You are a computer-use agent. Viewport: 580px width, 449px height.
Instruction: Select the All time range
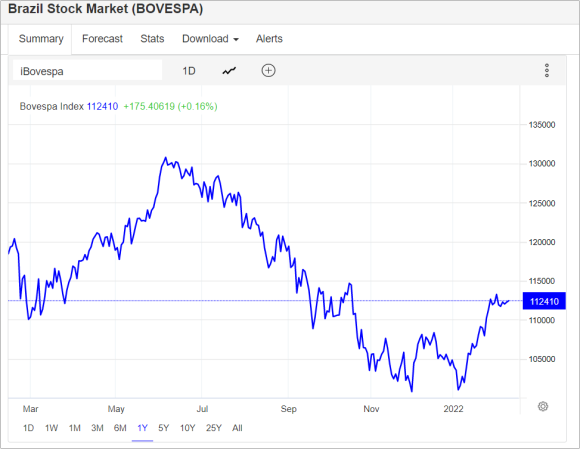tap(237, 428)
